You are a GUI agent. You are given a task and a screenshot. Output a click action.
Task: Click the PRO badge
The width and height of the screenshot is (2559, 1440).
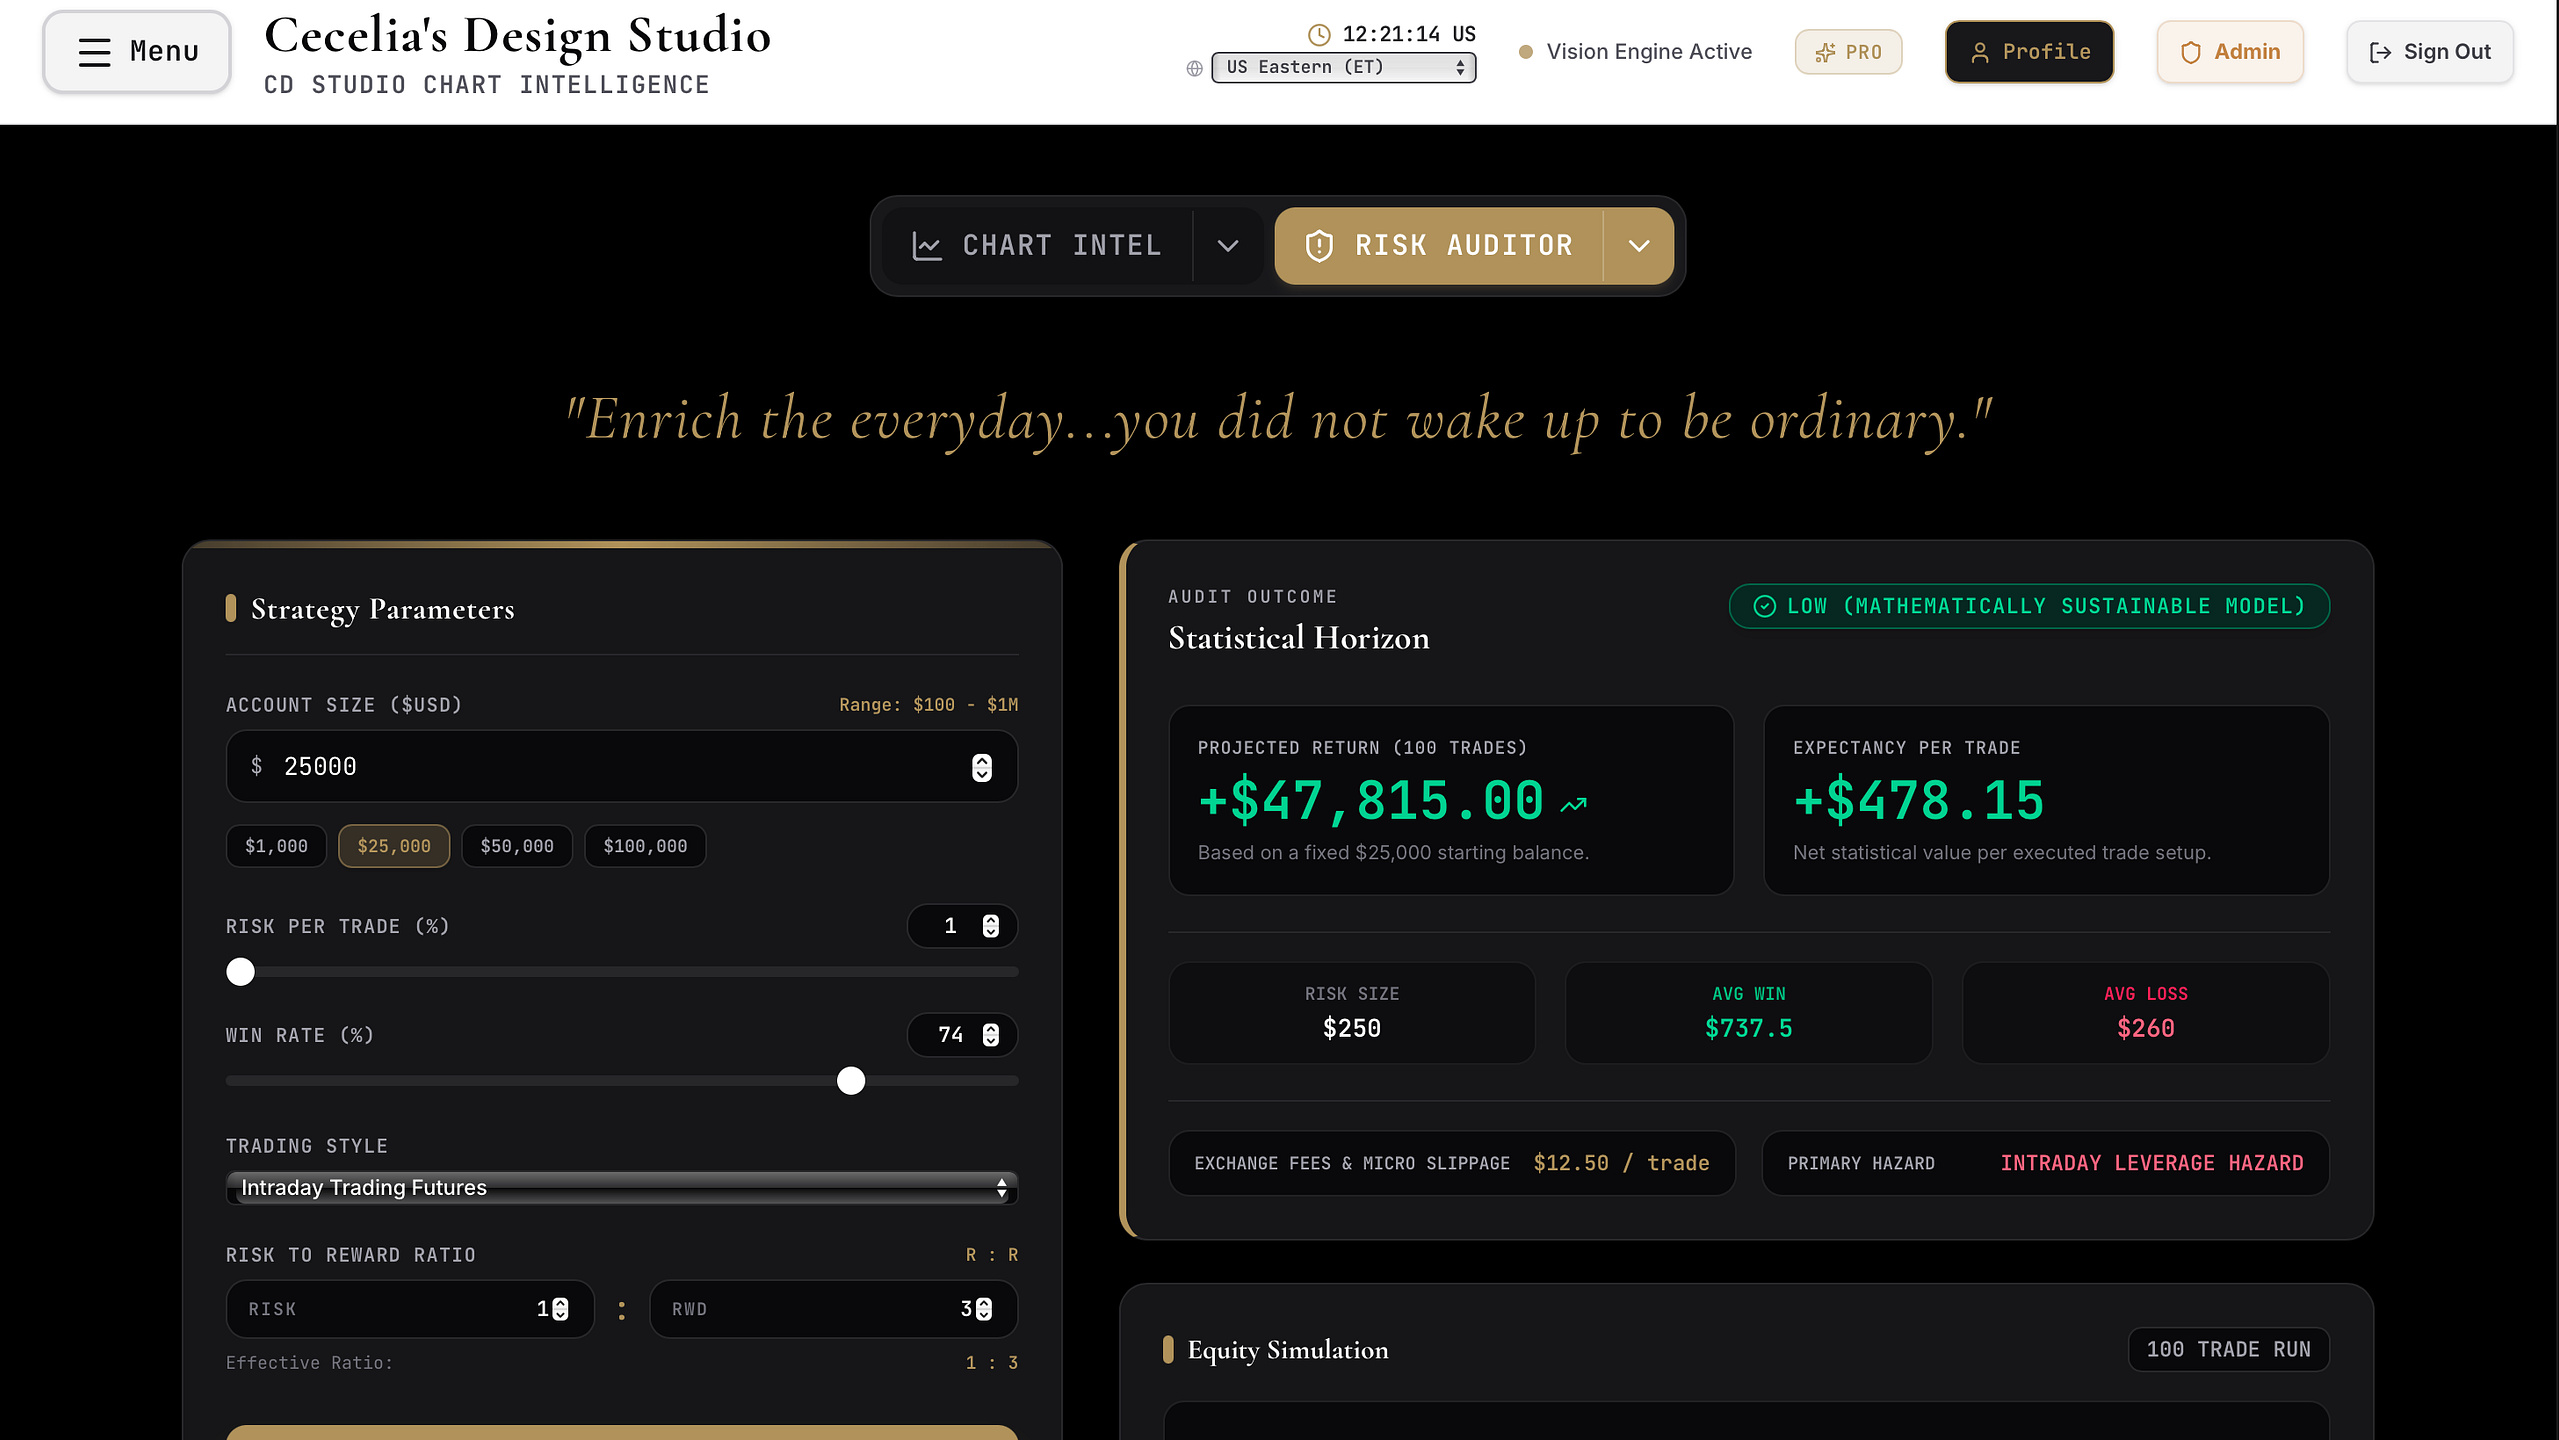click(1848, 52)
